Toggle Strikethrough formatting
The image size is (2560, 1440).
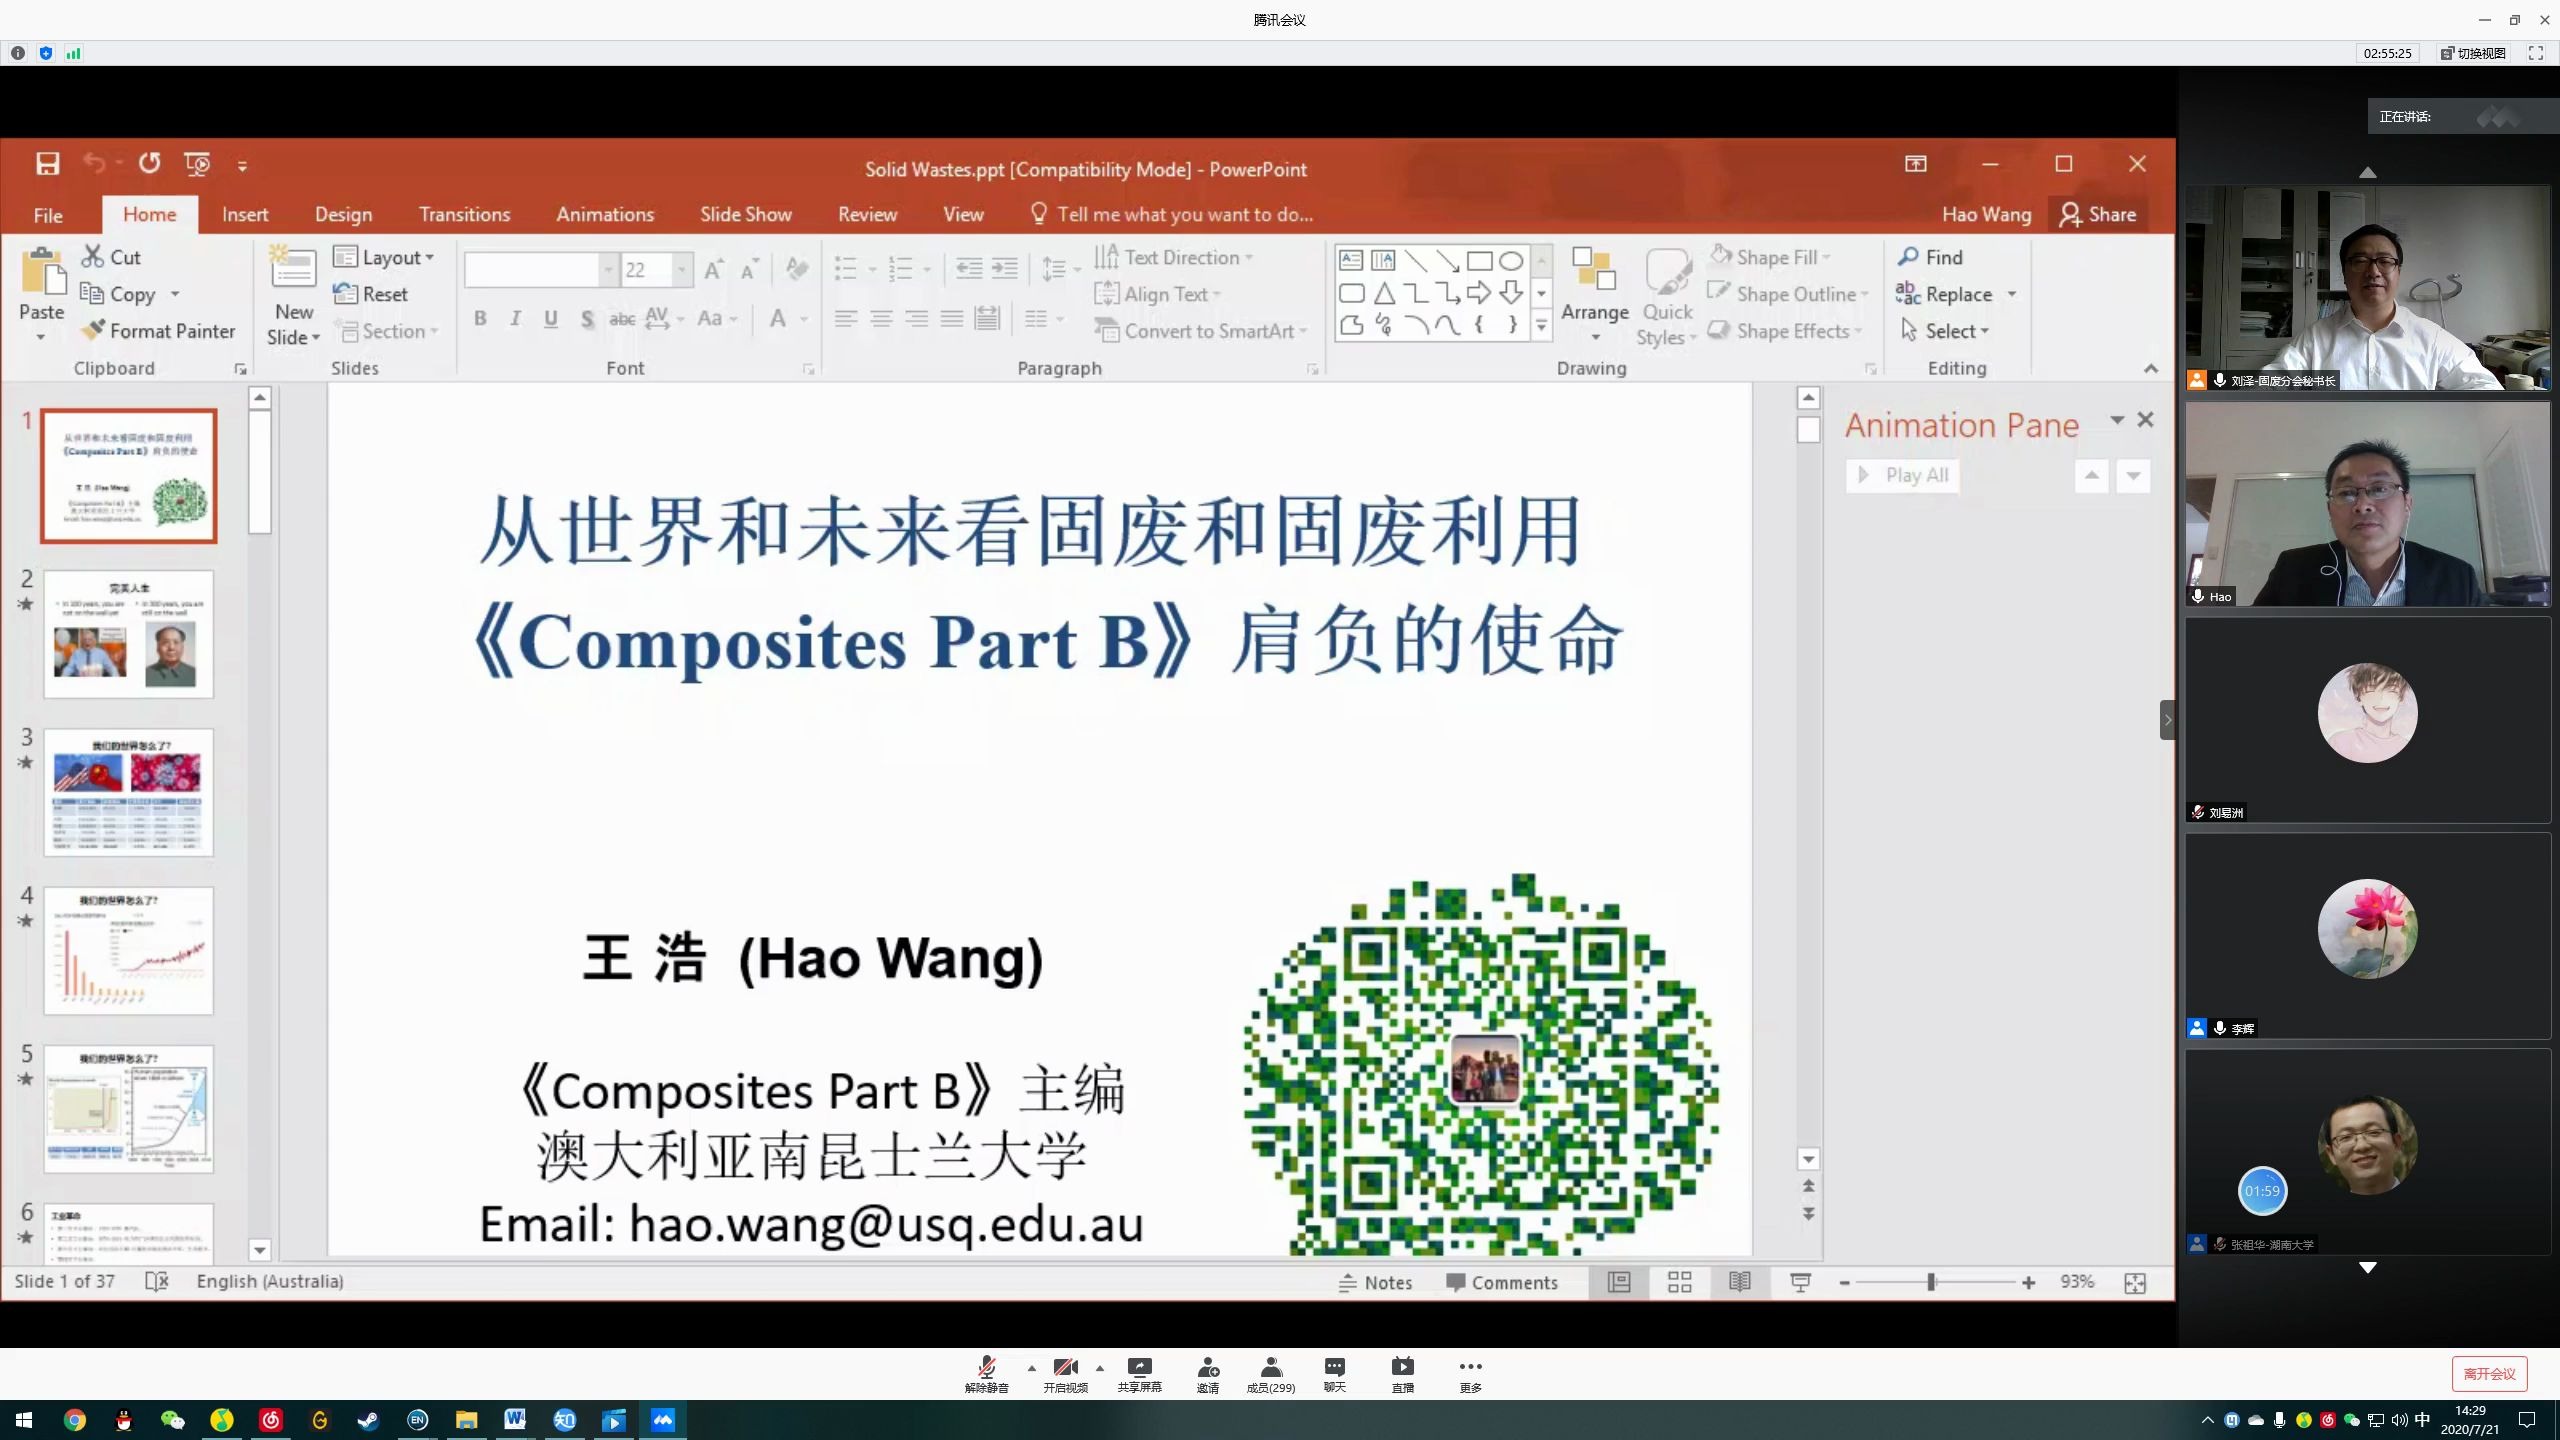coord(622,319)
